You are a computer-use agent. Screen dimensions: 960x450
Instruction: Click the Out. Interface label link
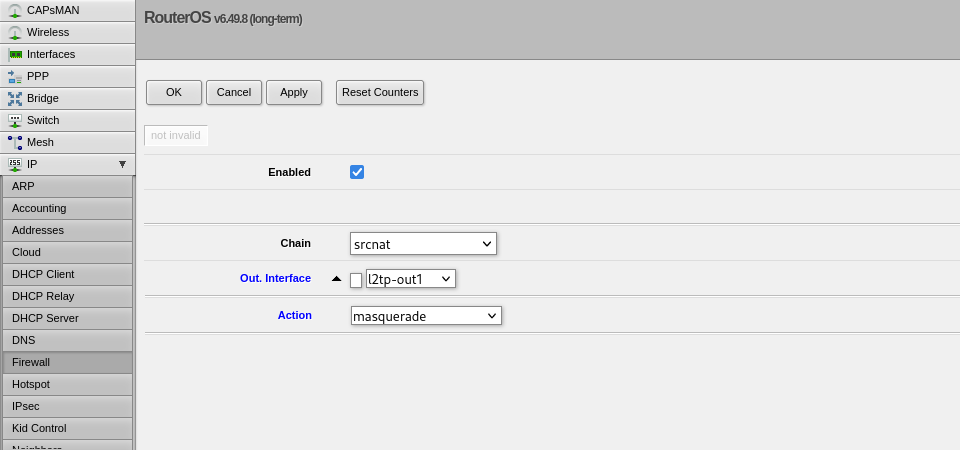pyautogui.click(x=275, y=278)
